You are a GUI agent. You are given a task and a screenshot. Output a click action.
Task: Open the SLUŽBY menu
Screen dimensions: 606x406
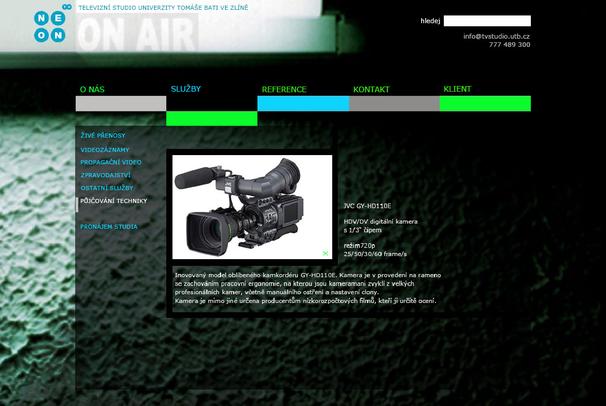pos(186,89)
